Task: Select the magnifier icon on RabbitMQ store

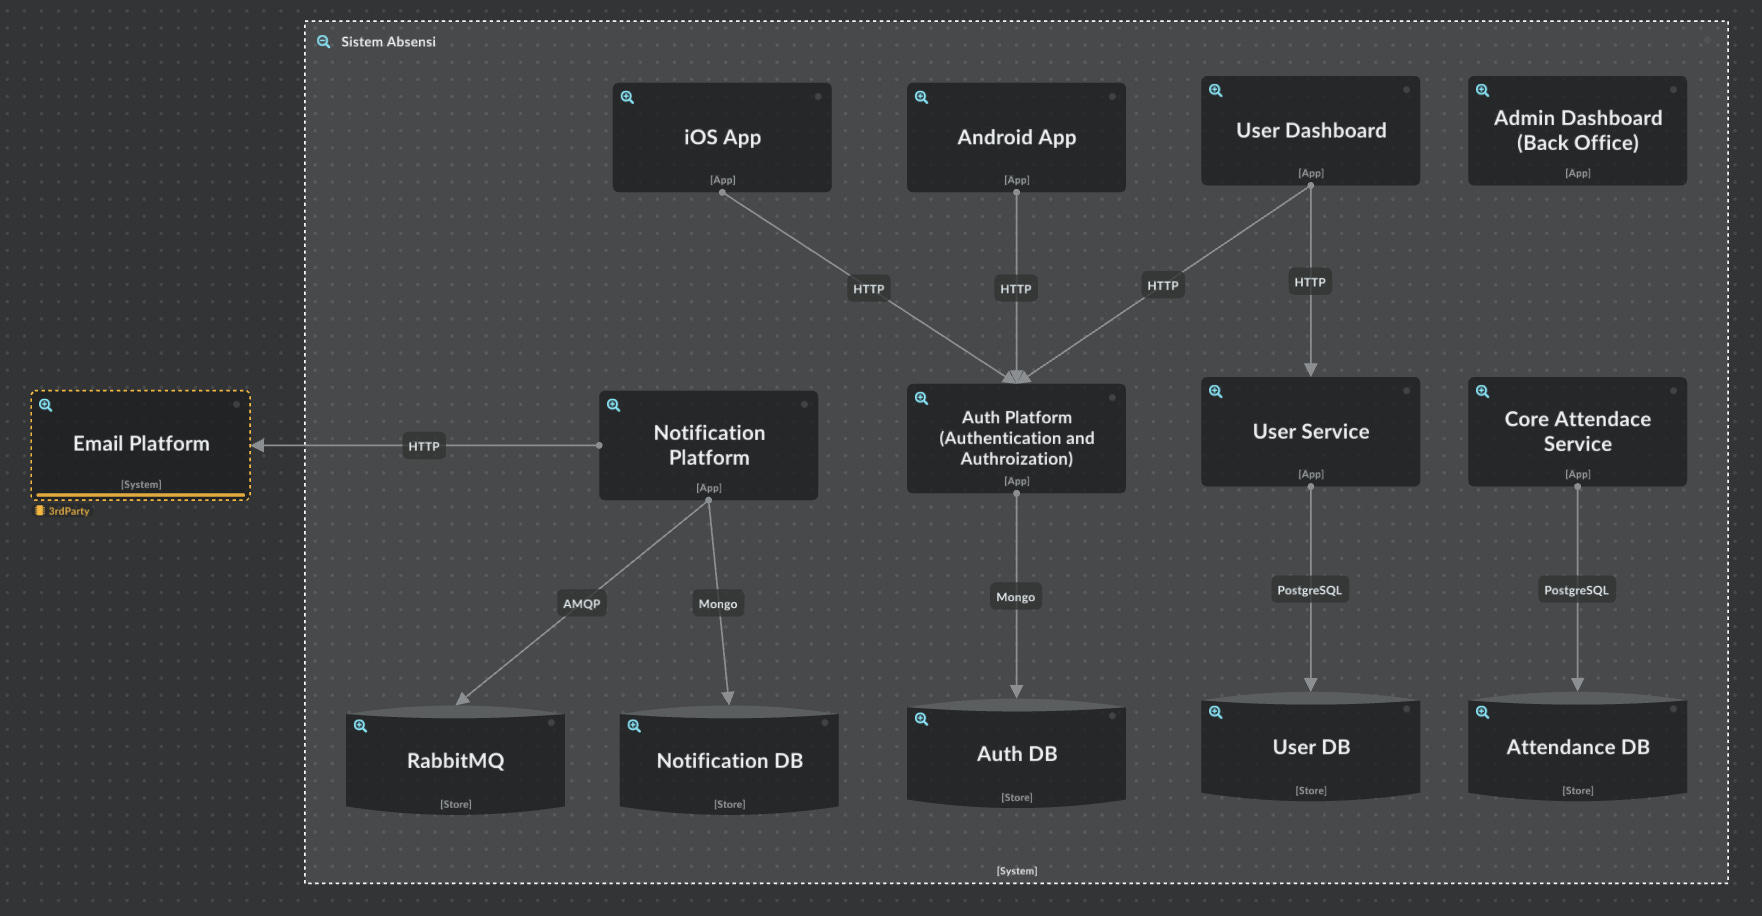Action: (x=360, y=724)
